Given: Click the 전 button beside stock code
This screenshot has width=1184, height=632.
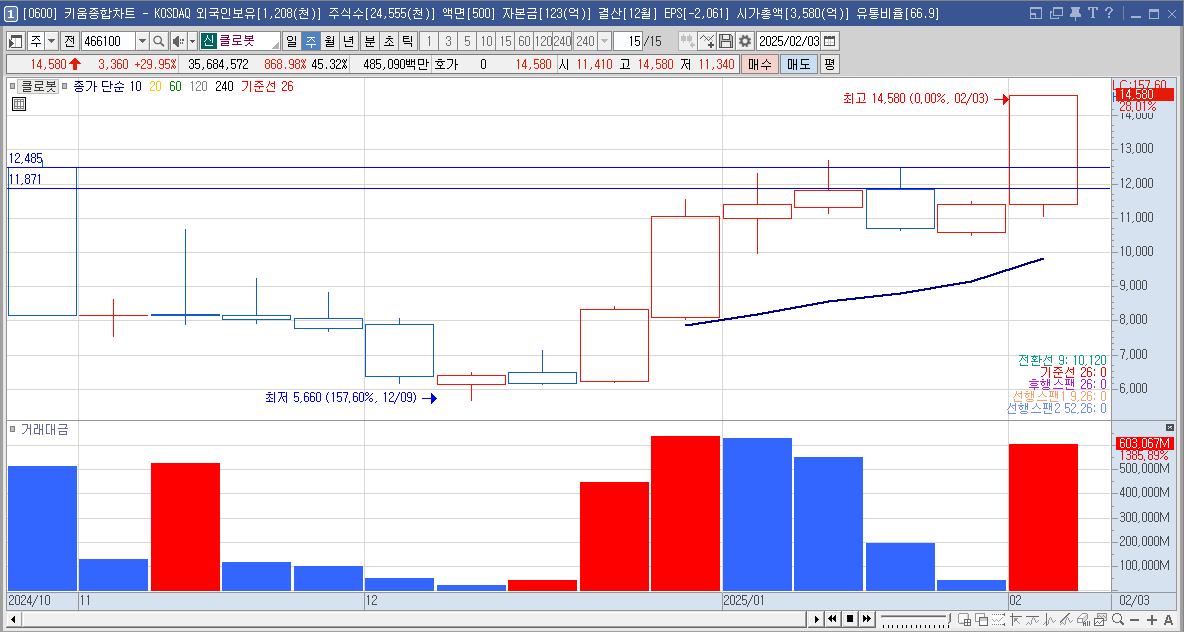Looking at the screenshot, I should click(69, 41).
